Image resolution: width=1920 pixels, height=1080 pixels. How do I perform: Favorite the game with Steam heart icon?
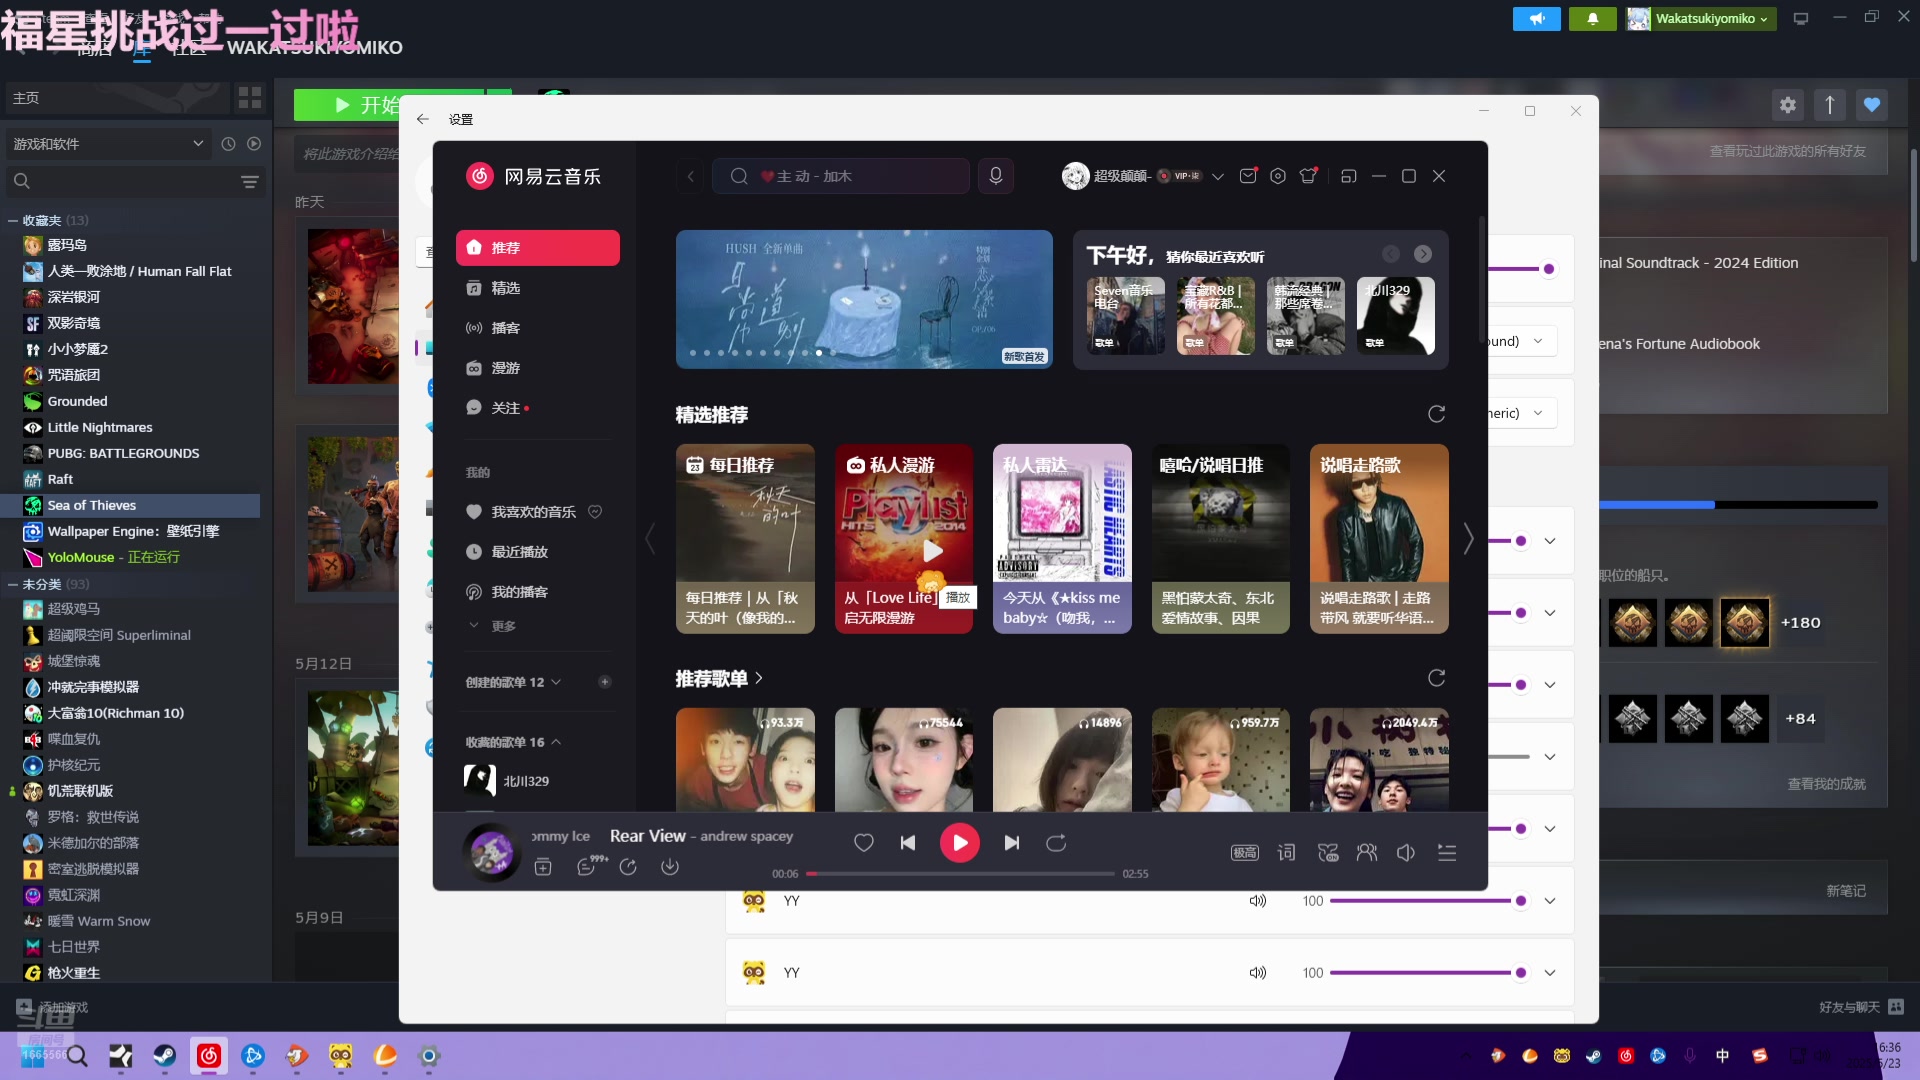tap(1872, 104)
